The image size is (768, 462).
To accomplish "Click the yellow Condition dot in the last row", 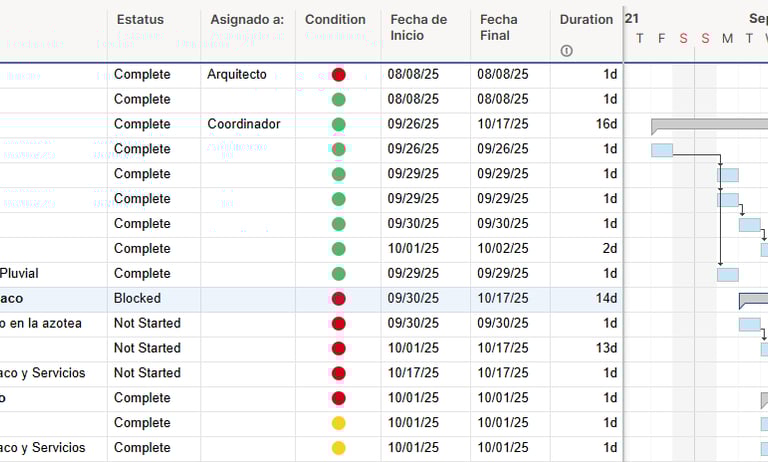I will (338, 448).
